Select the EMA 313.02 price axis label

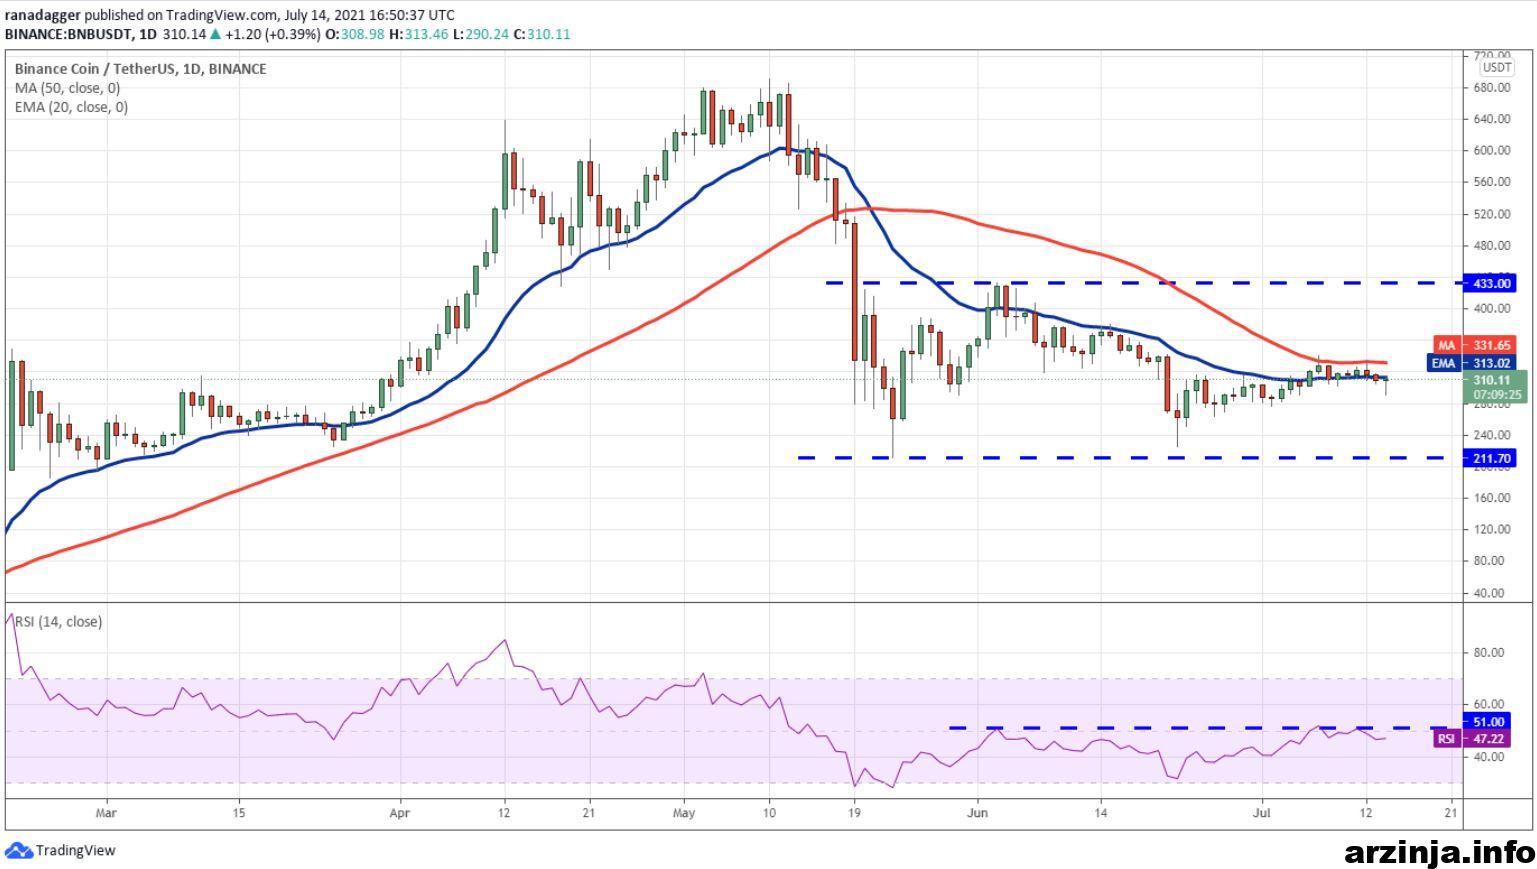(1473, 363)
